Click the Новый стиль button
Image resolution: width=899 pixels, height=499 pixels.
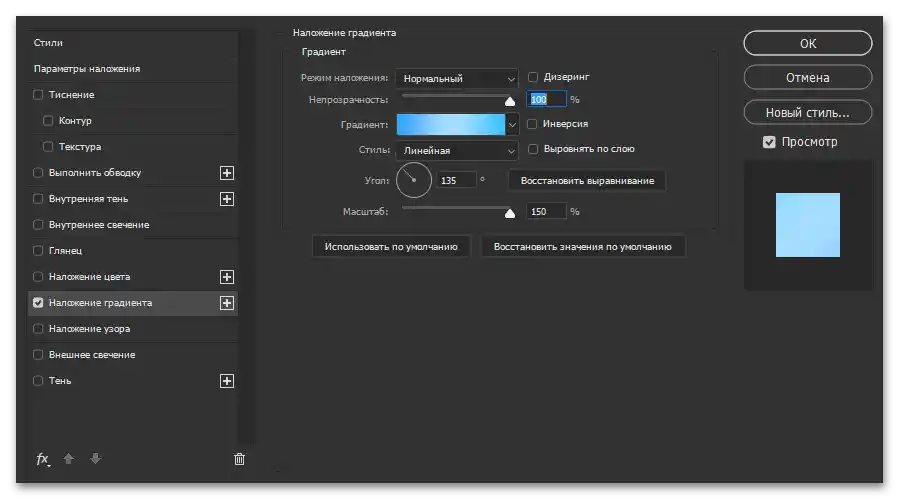808,112
